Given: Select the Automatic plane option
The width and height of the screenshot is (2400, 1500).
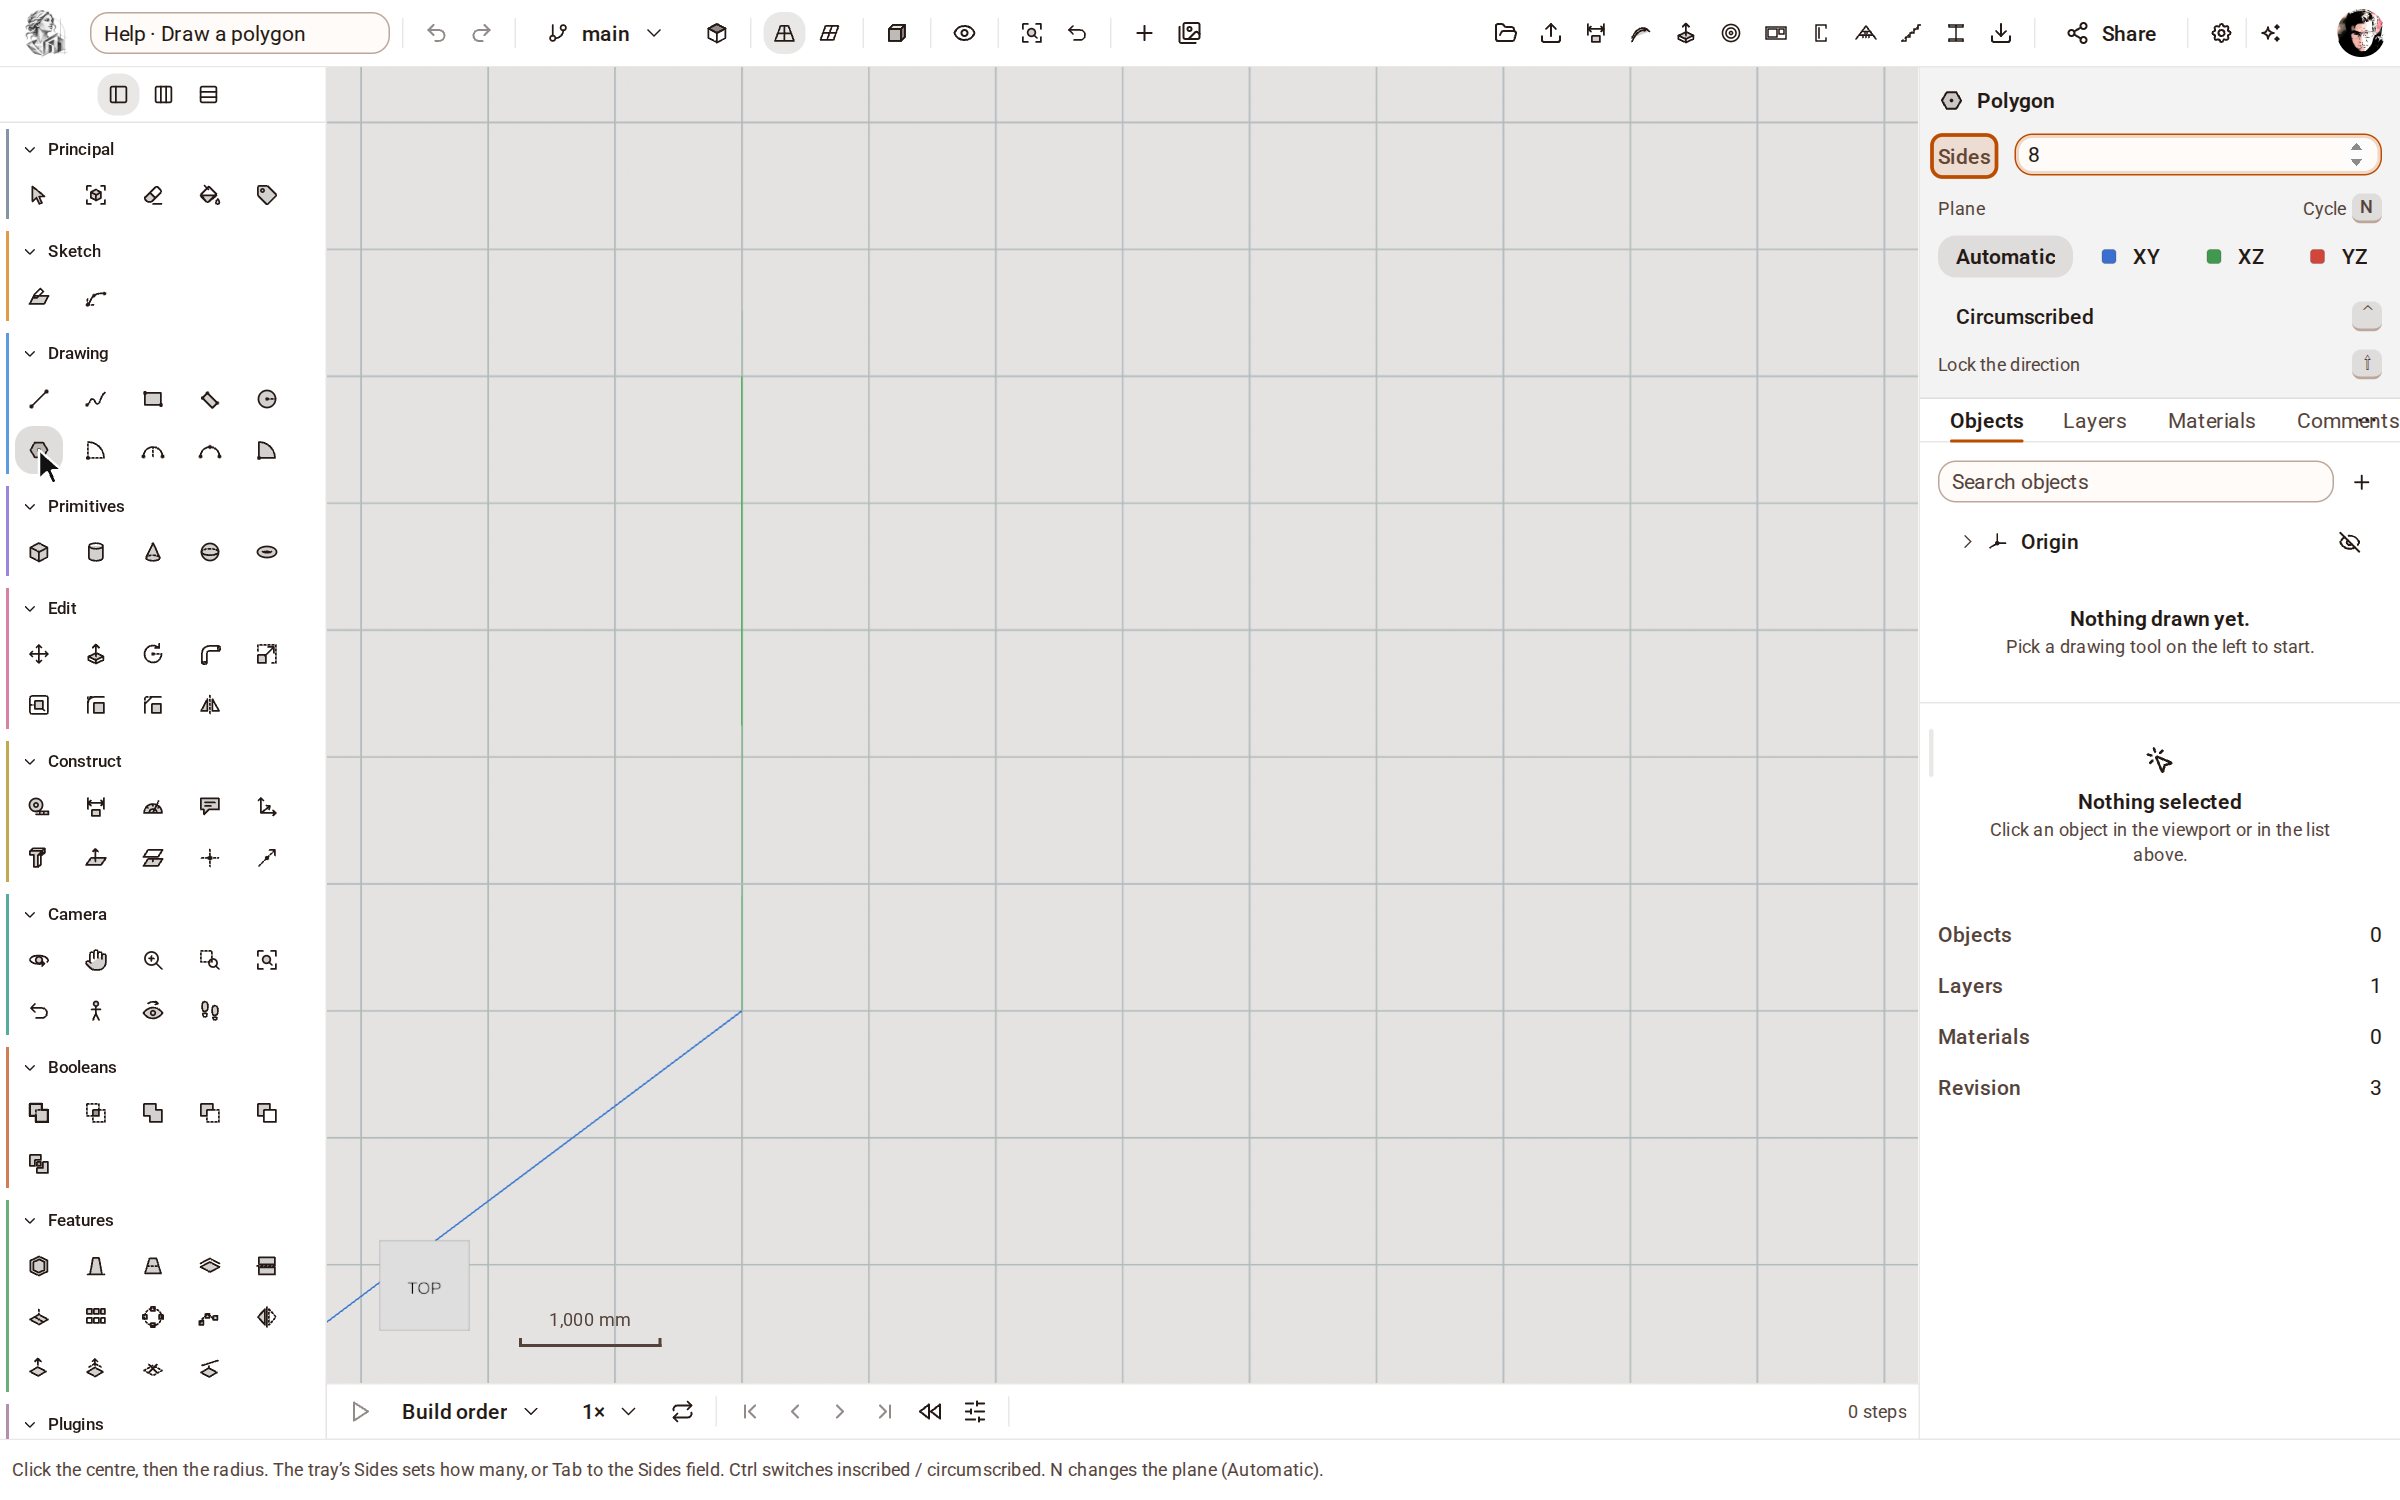Looking at the screenshot, I should pyautogui.click(x=2005, y=257).
